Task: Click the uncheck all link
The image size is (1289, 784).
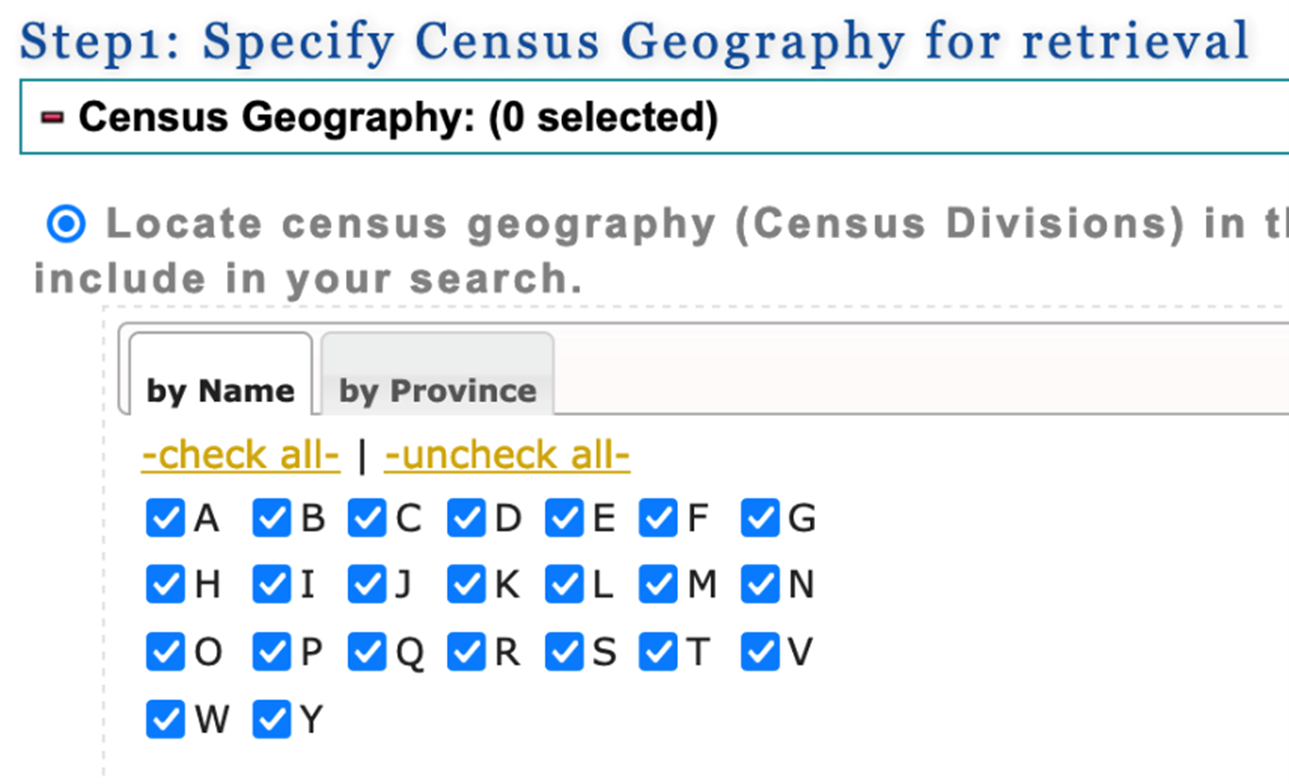Action: [x=506, y=455]
